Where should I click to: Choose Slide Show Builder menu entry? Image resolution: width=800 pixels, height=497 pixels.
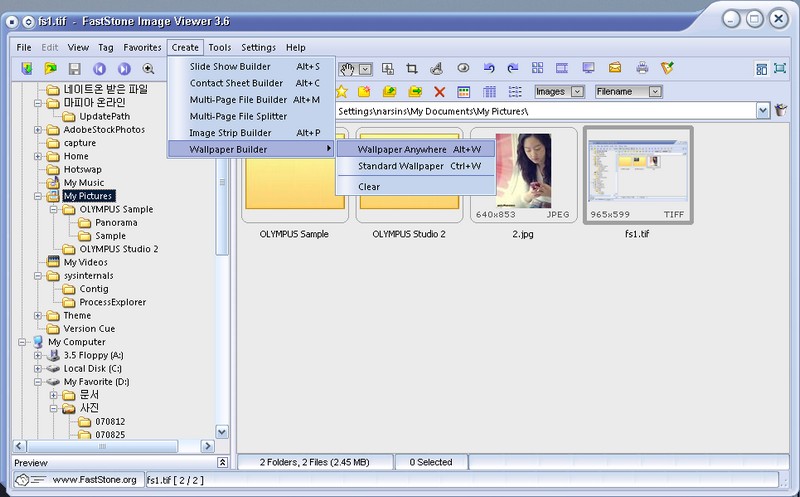[252, 66]
